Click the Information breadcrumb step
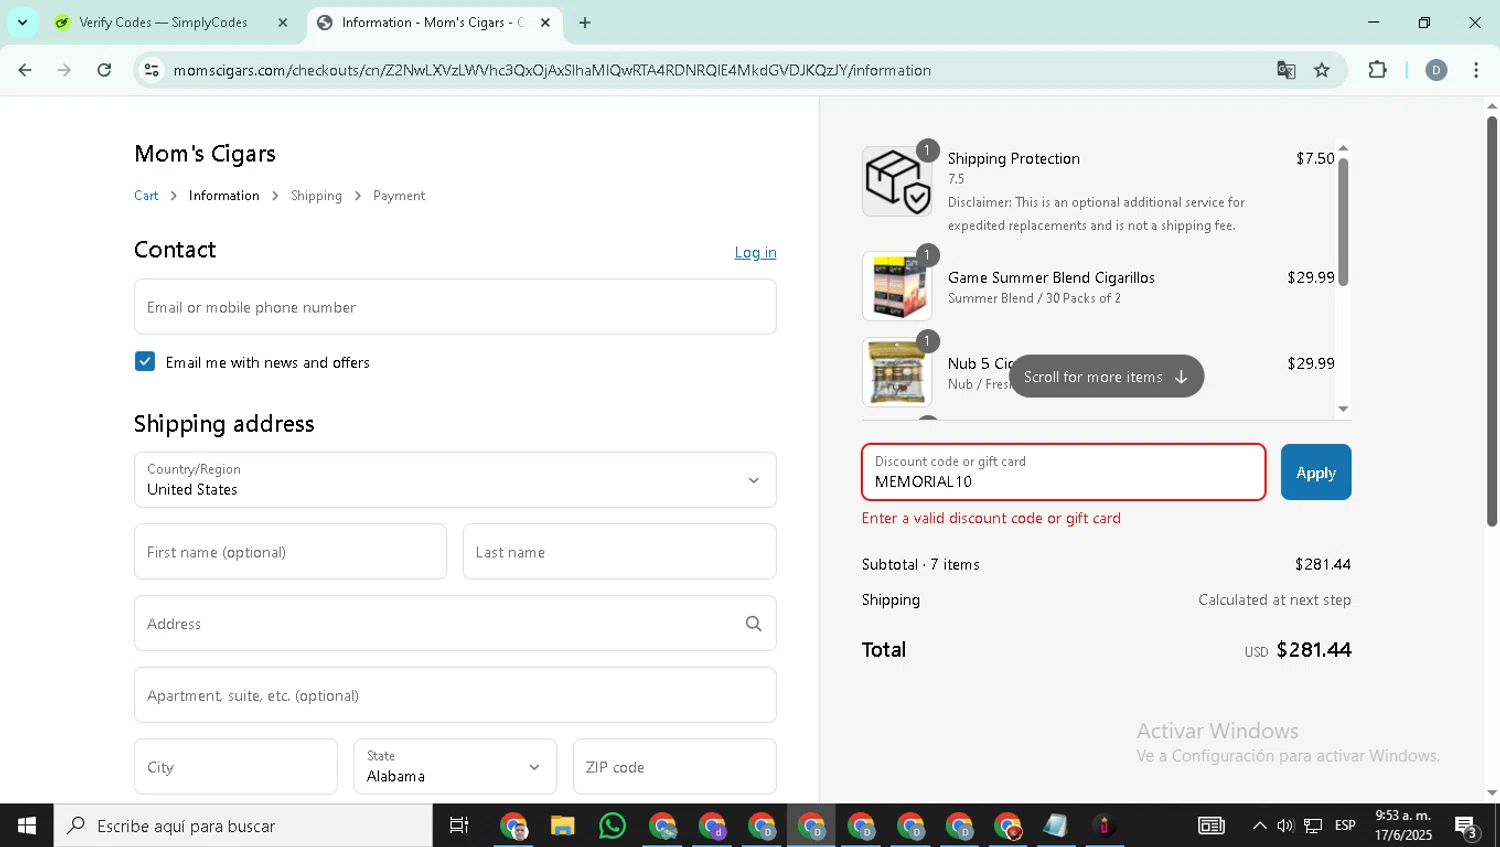The height and width of the screenshot is (847, 1500). [224, 196]
